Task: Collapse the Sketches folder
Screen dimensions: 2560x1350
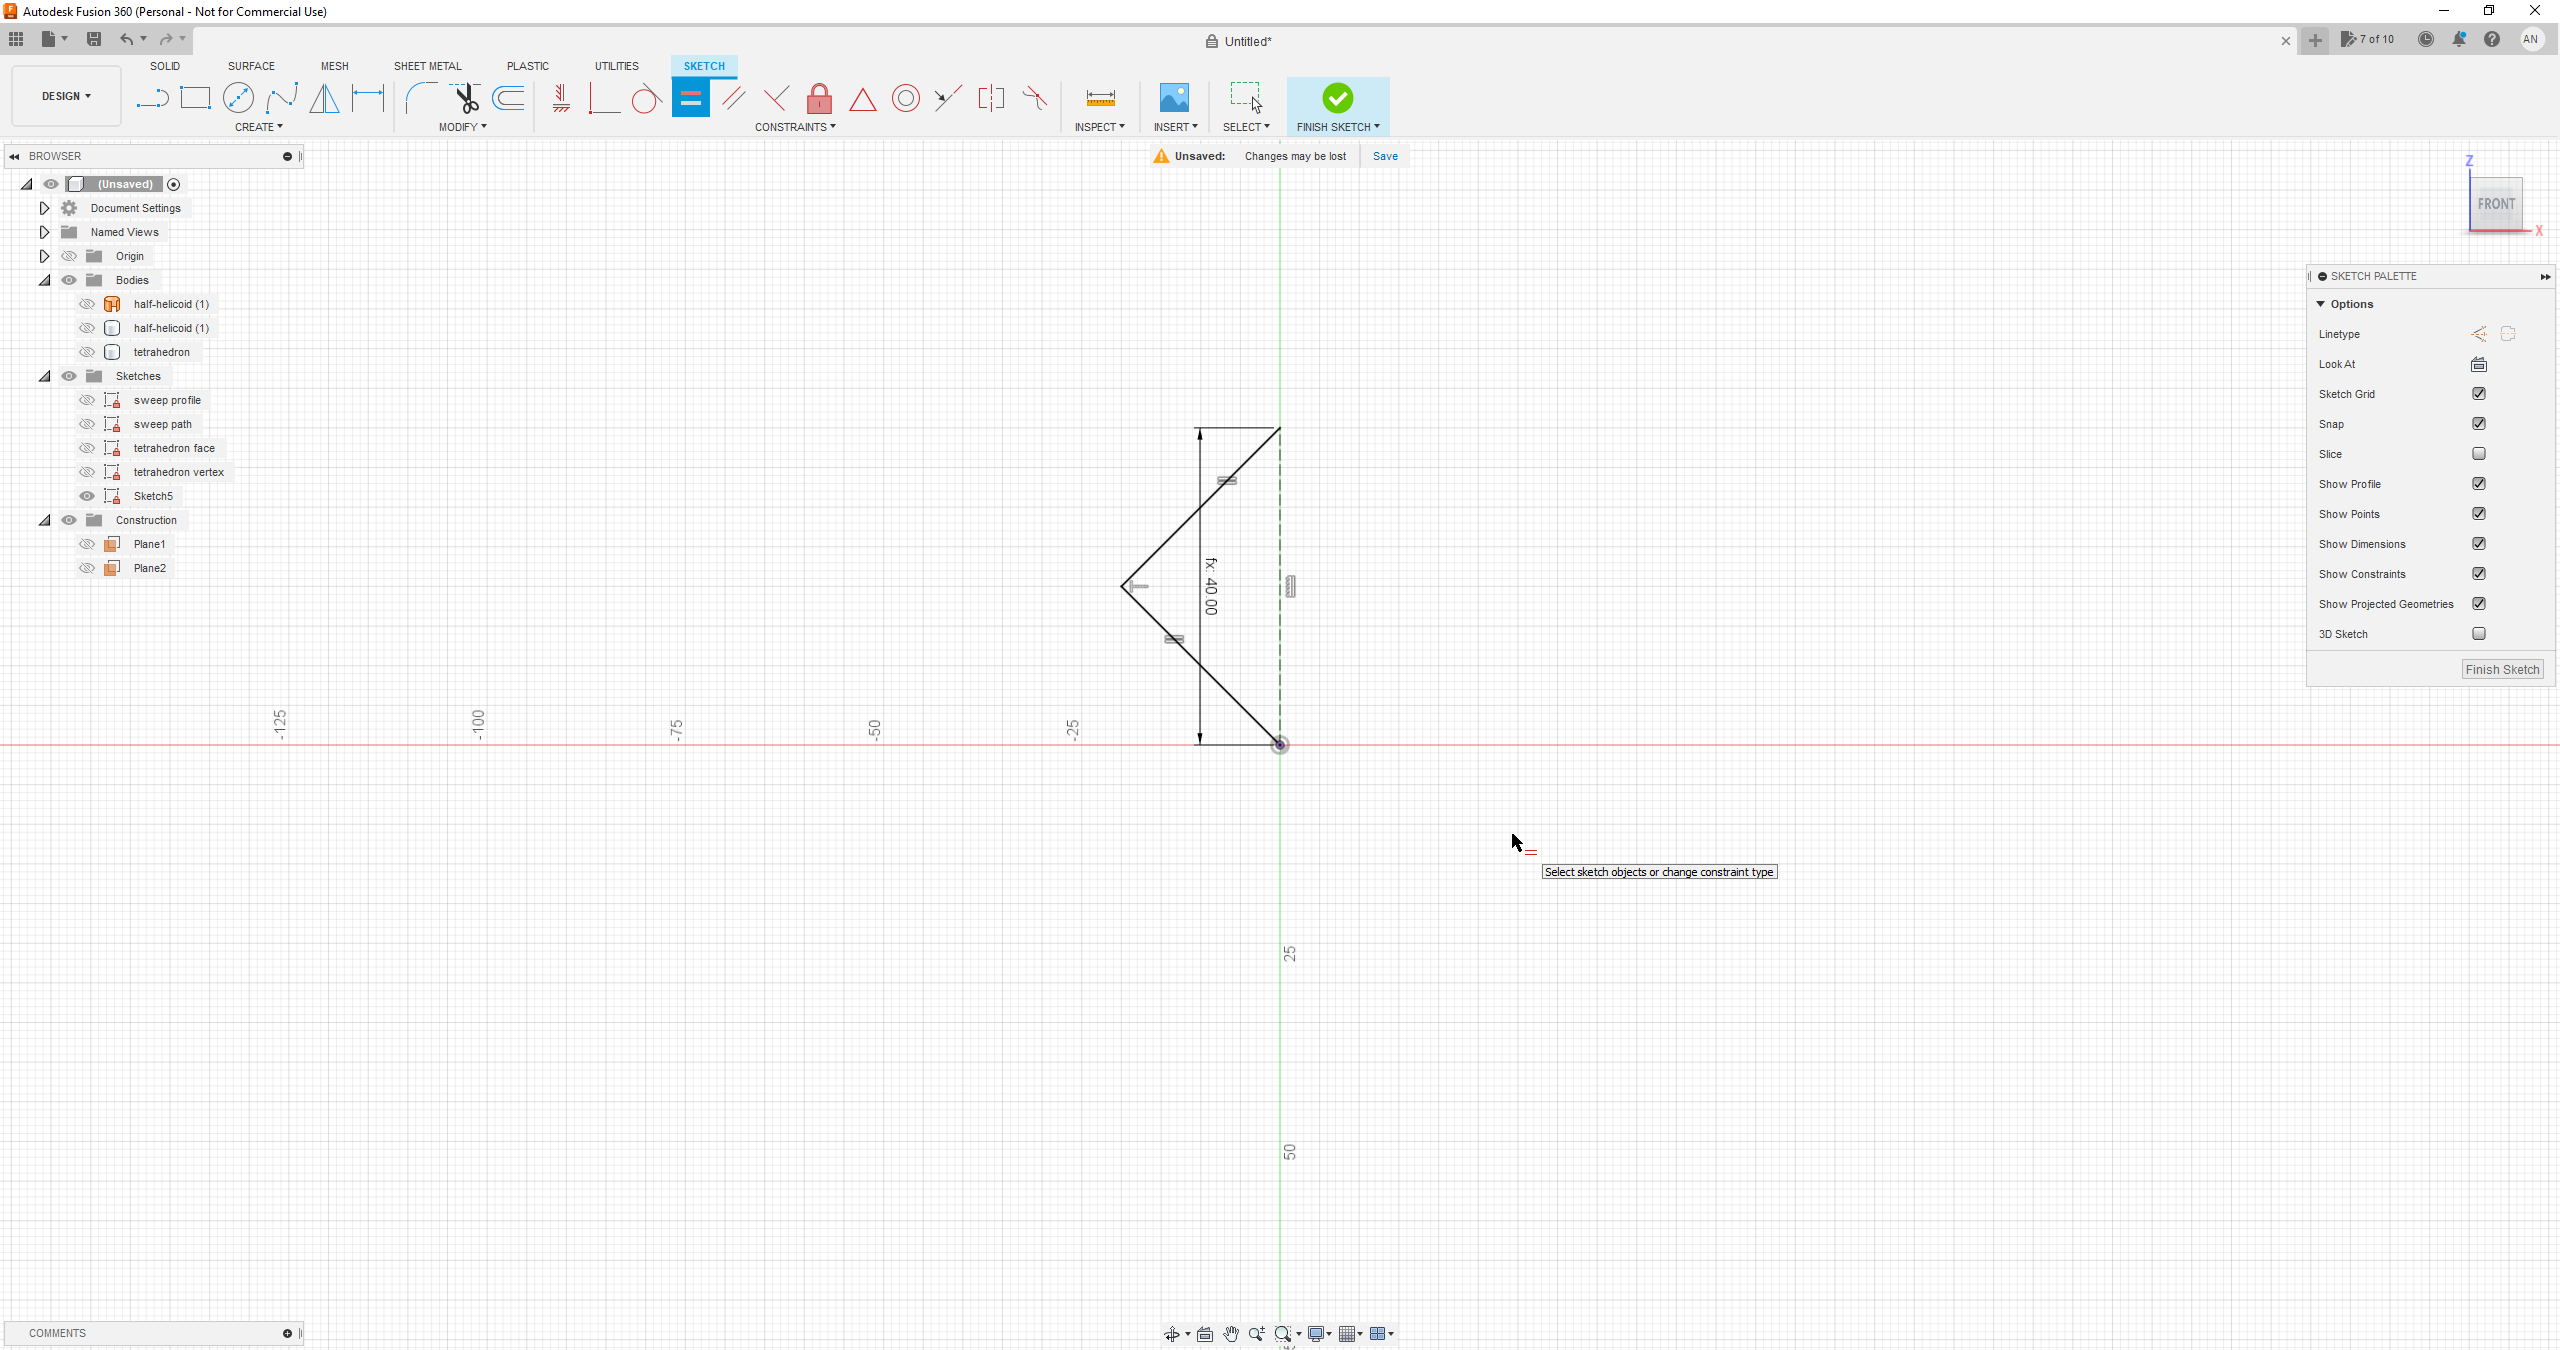Action: 44,376
